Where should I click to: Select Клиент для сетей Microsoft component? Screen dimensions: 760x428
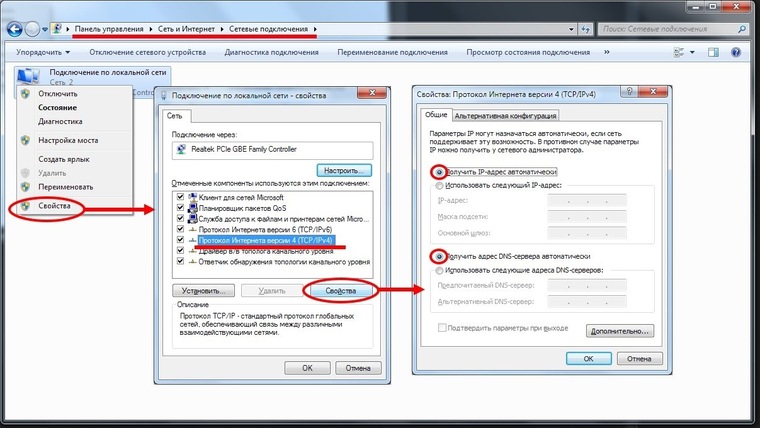click(240, 197)
